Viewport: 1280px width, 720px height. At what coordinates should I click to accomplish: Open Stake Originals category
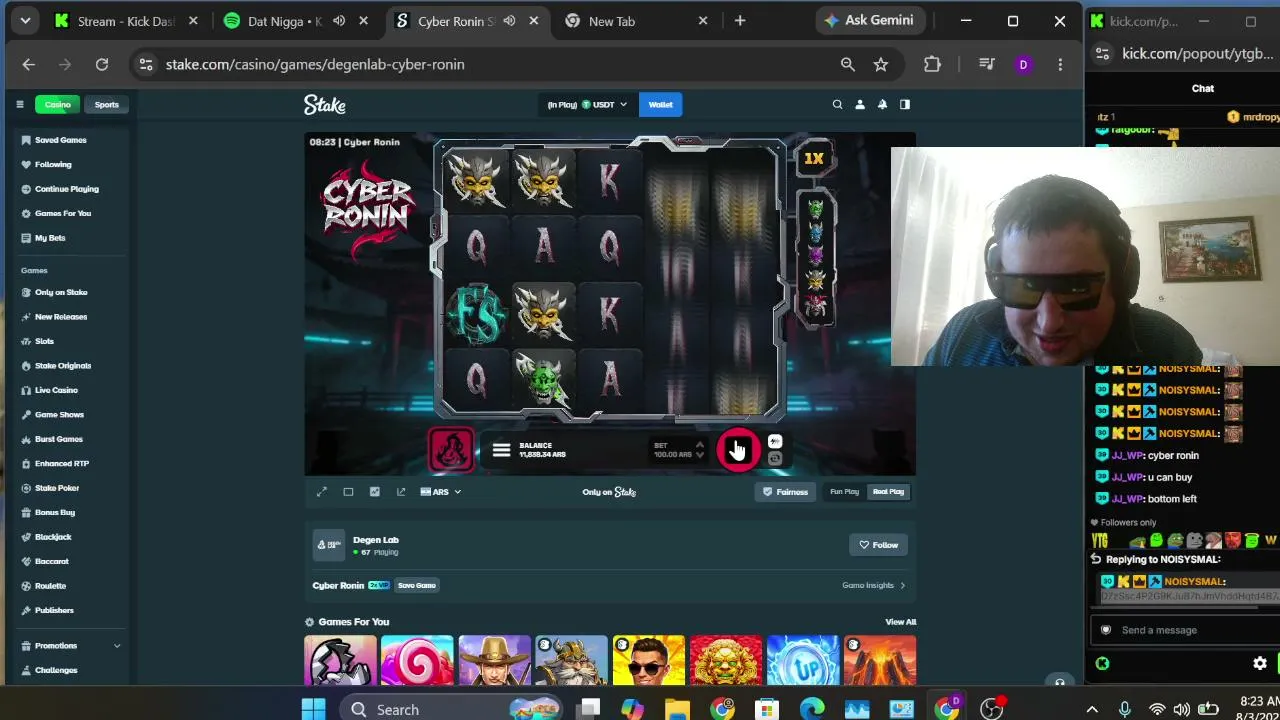62,366
